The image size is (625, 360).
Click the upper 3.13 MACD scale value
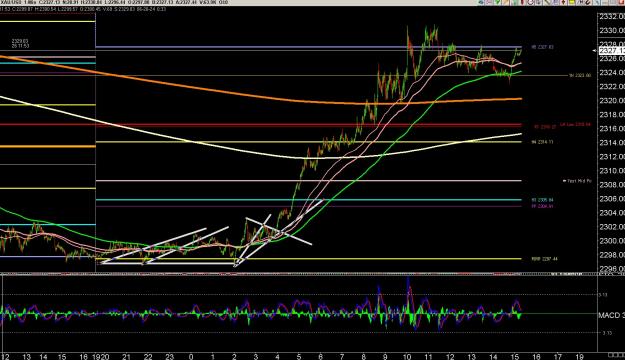603,295
